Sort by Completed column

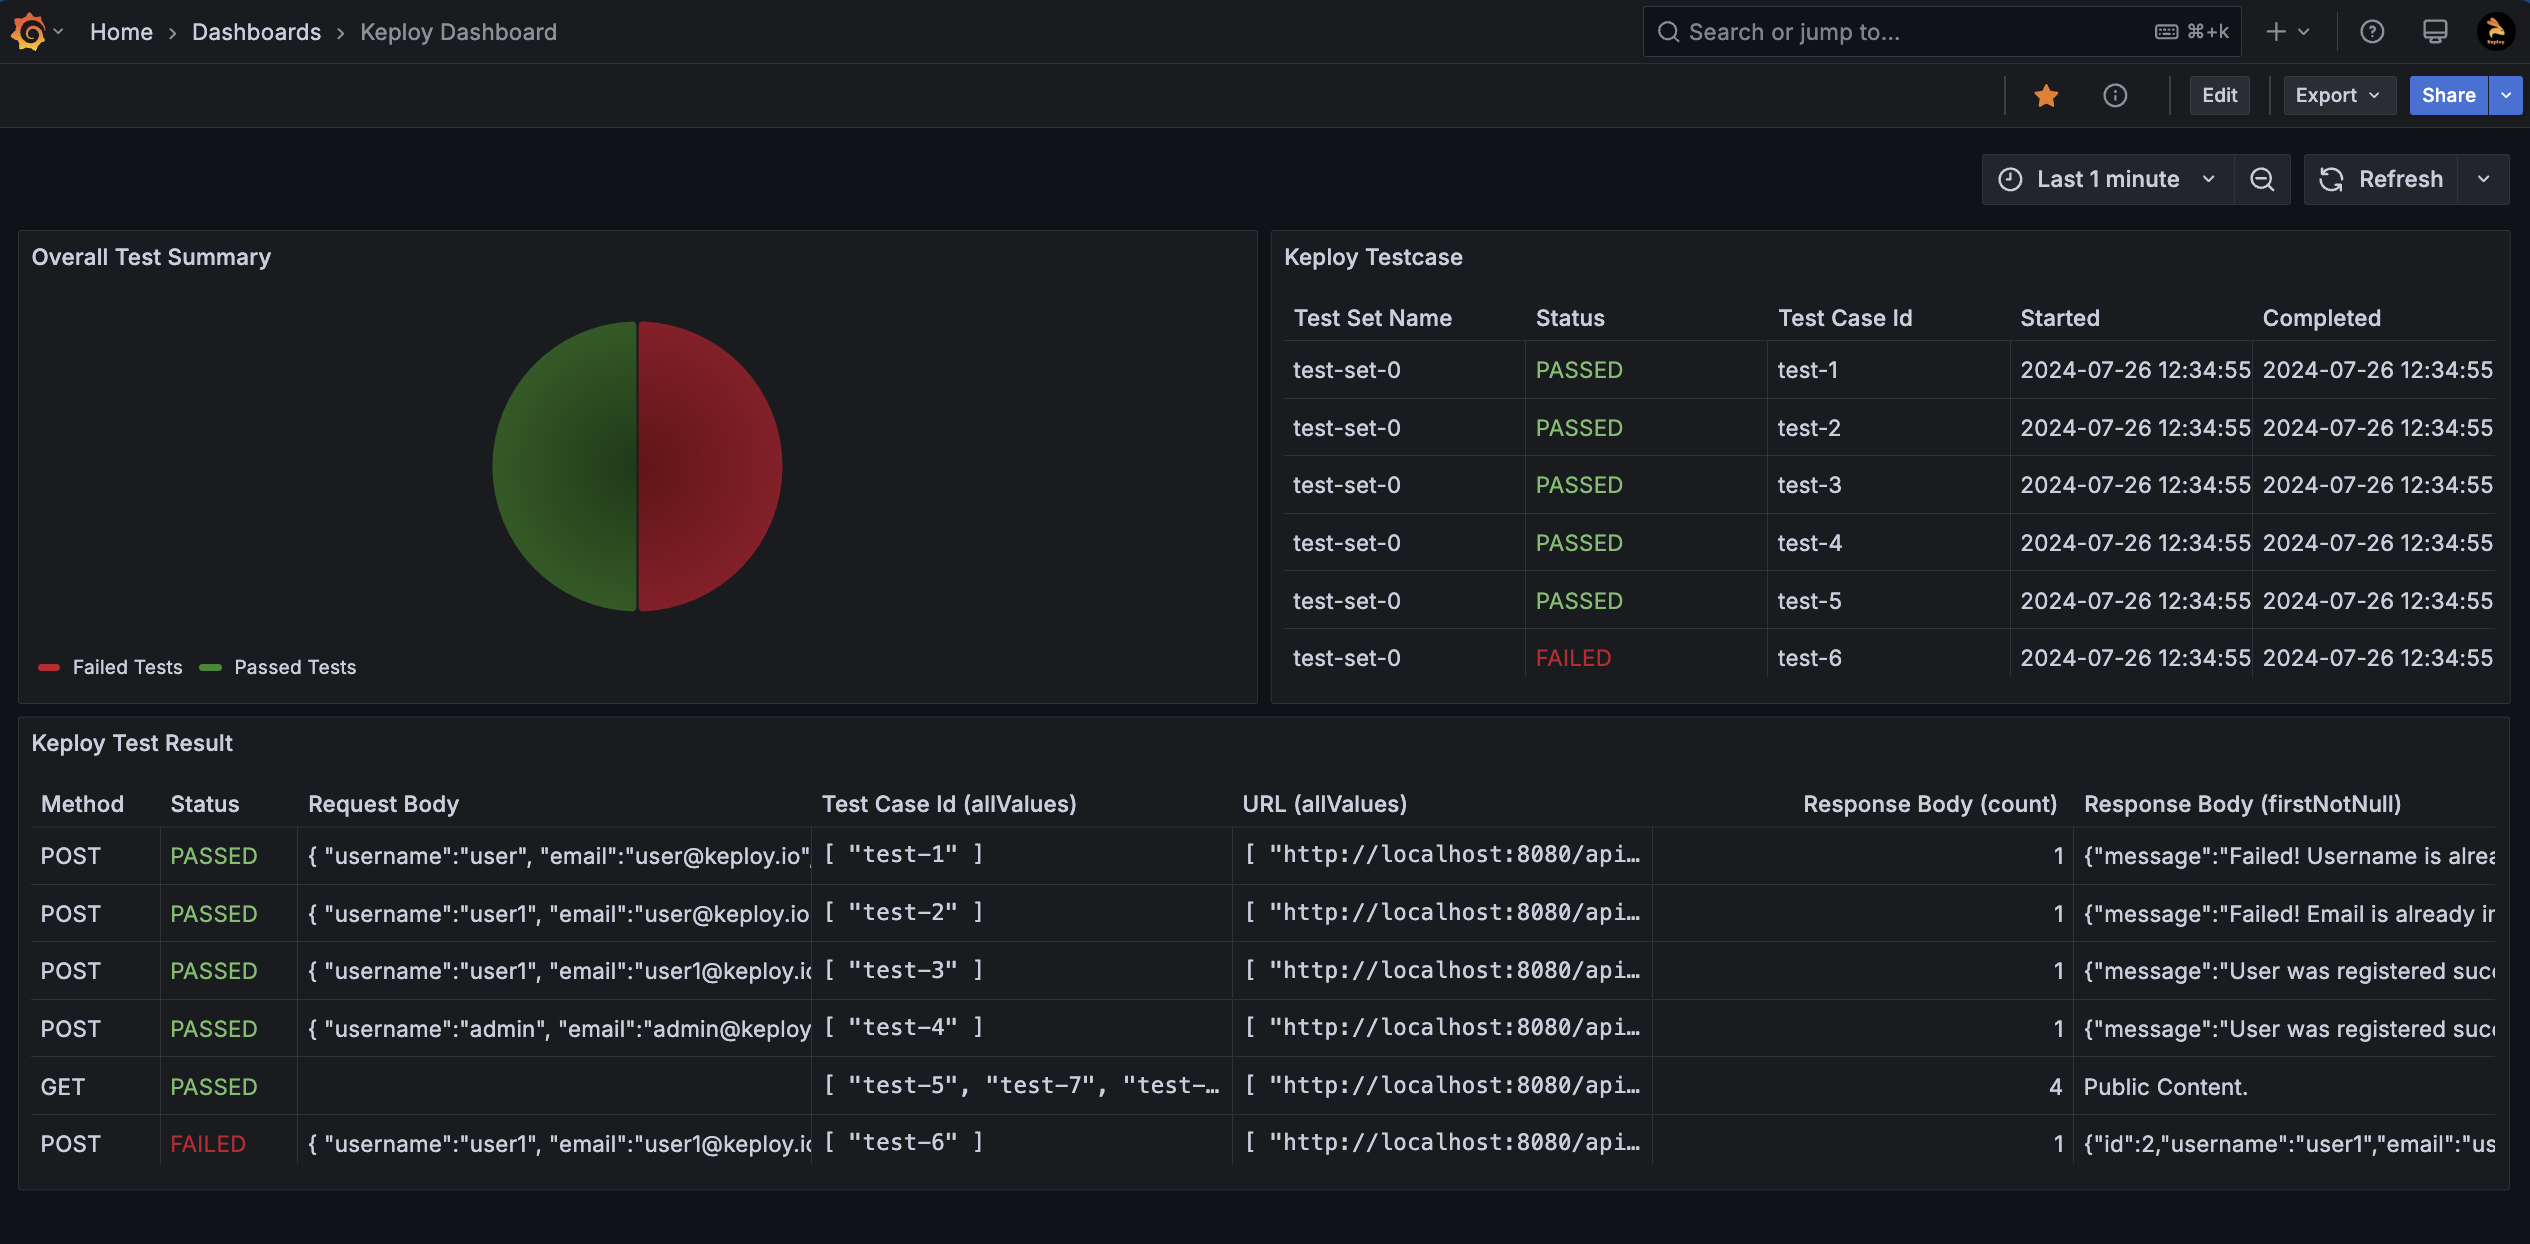pyautogui.click(x=2322, y=318)
